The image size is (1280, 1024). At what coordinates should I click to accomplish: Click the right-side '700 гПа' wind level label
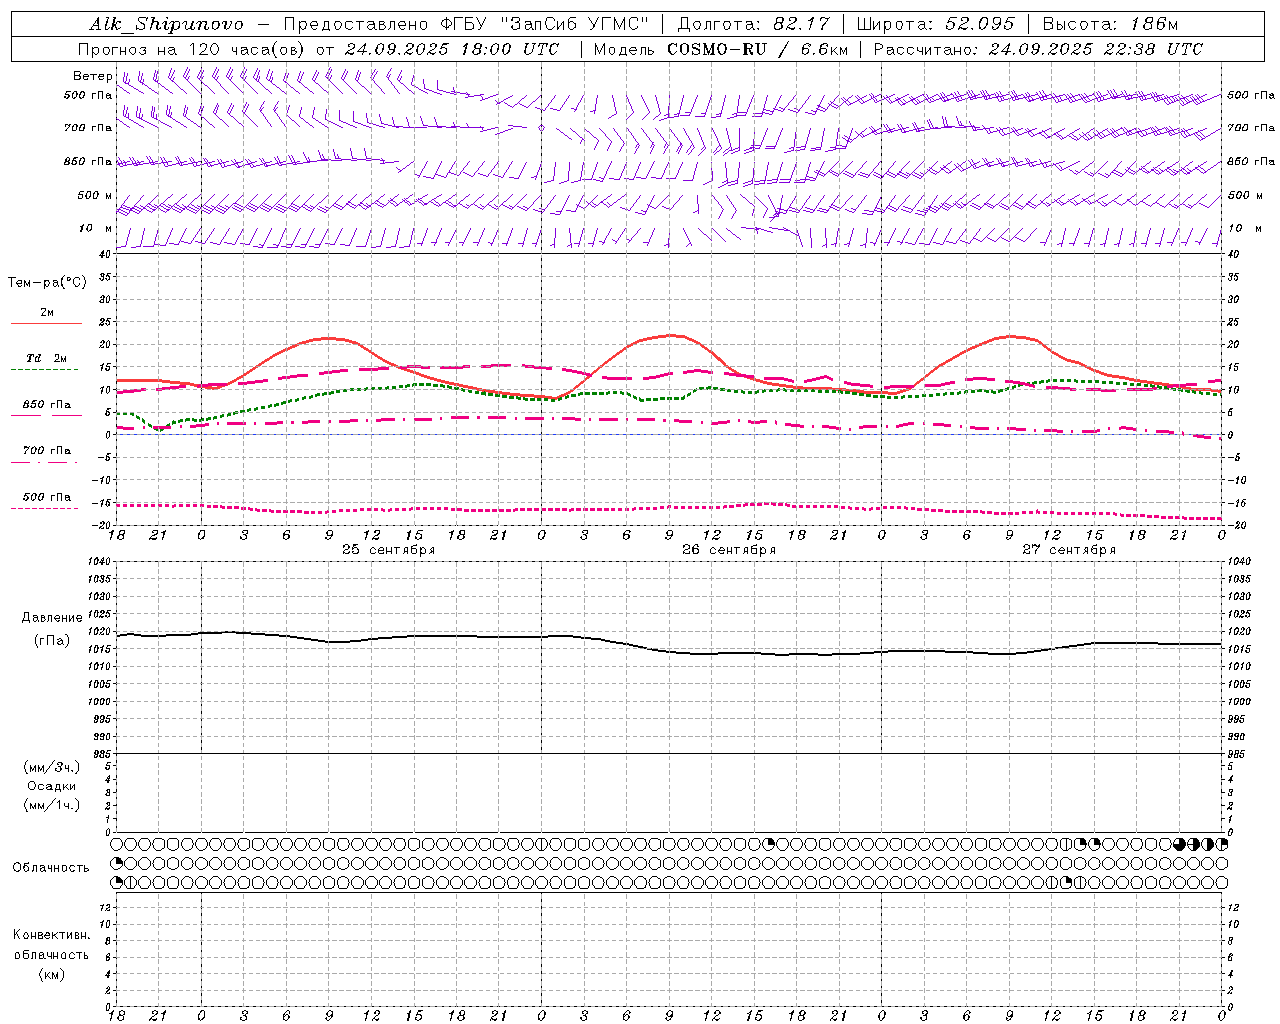(1251, 128)
